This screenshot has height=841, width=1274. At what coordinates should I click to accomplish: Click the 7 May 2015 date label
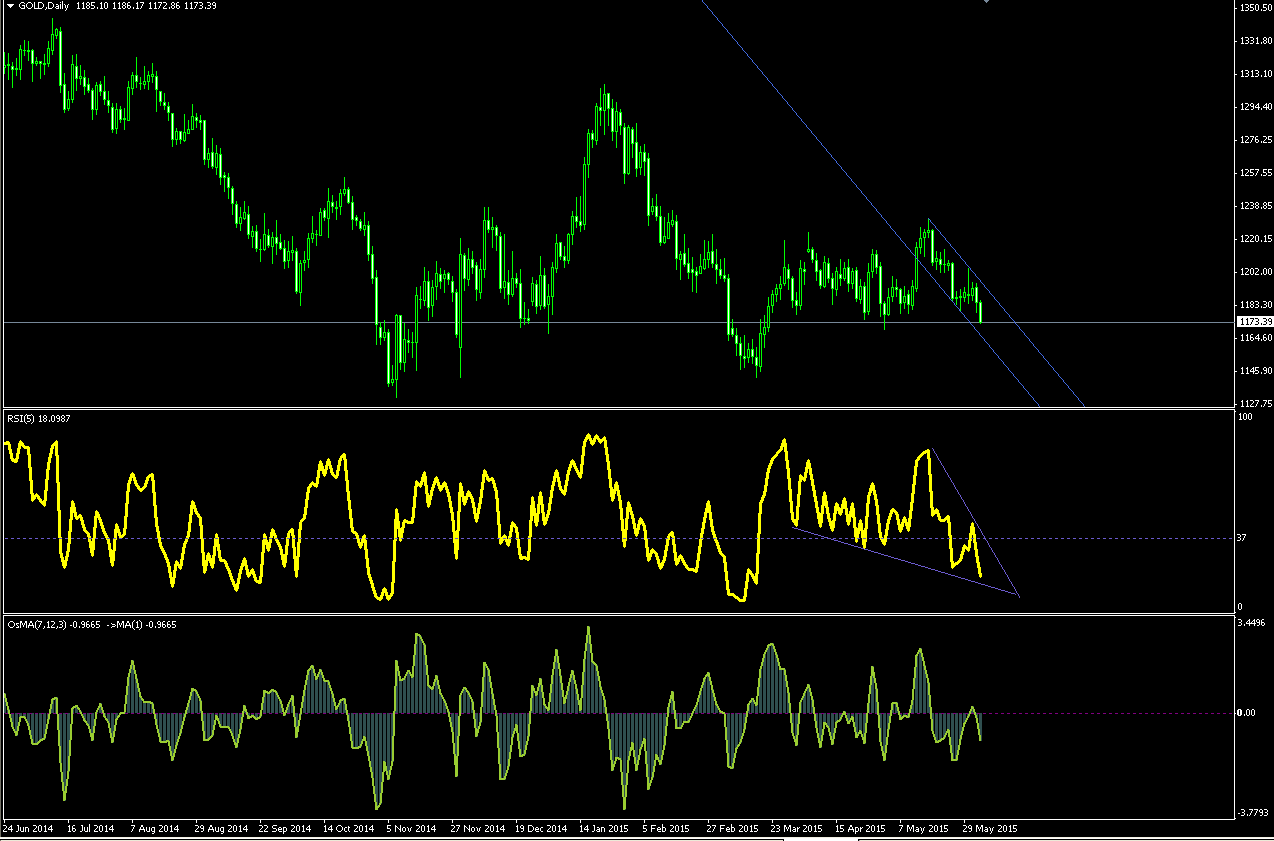click(924, 829)
